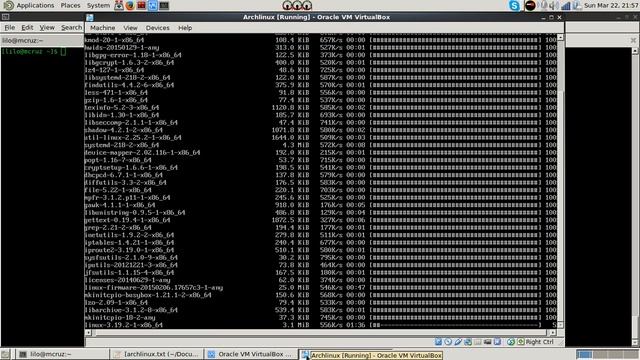Click the VM horizontal scrollbar left arrow

point(88,333)
